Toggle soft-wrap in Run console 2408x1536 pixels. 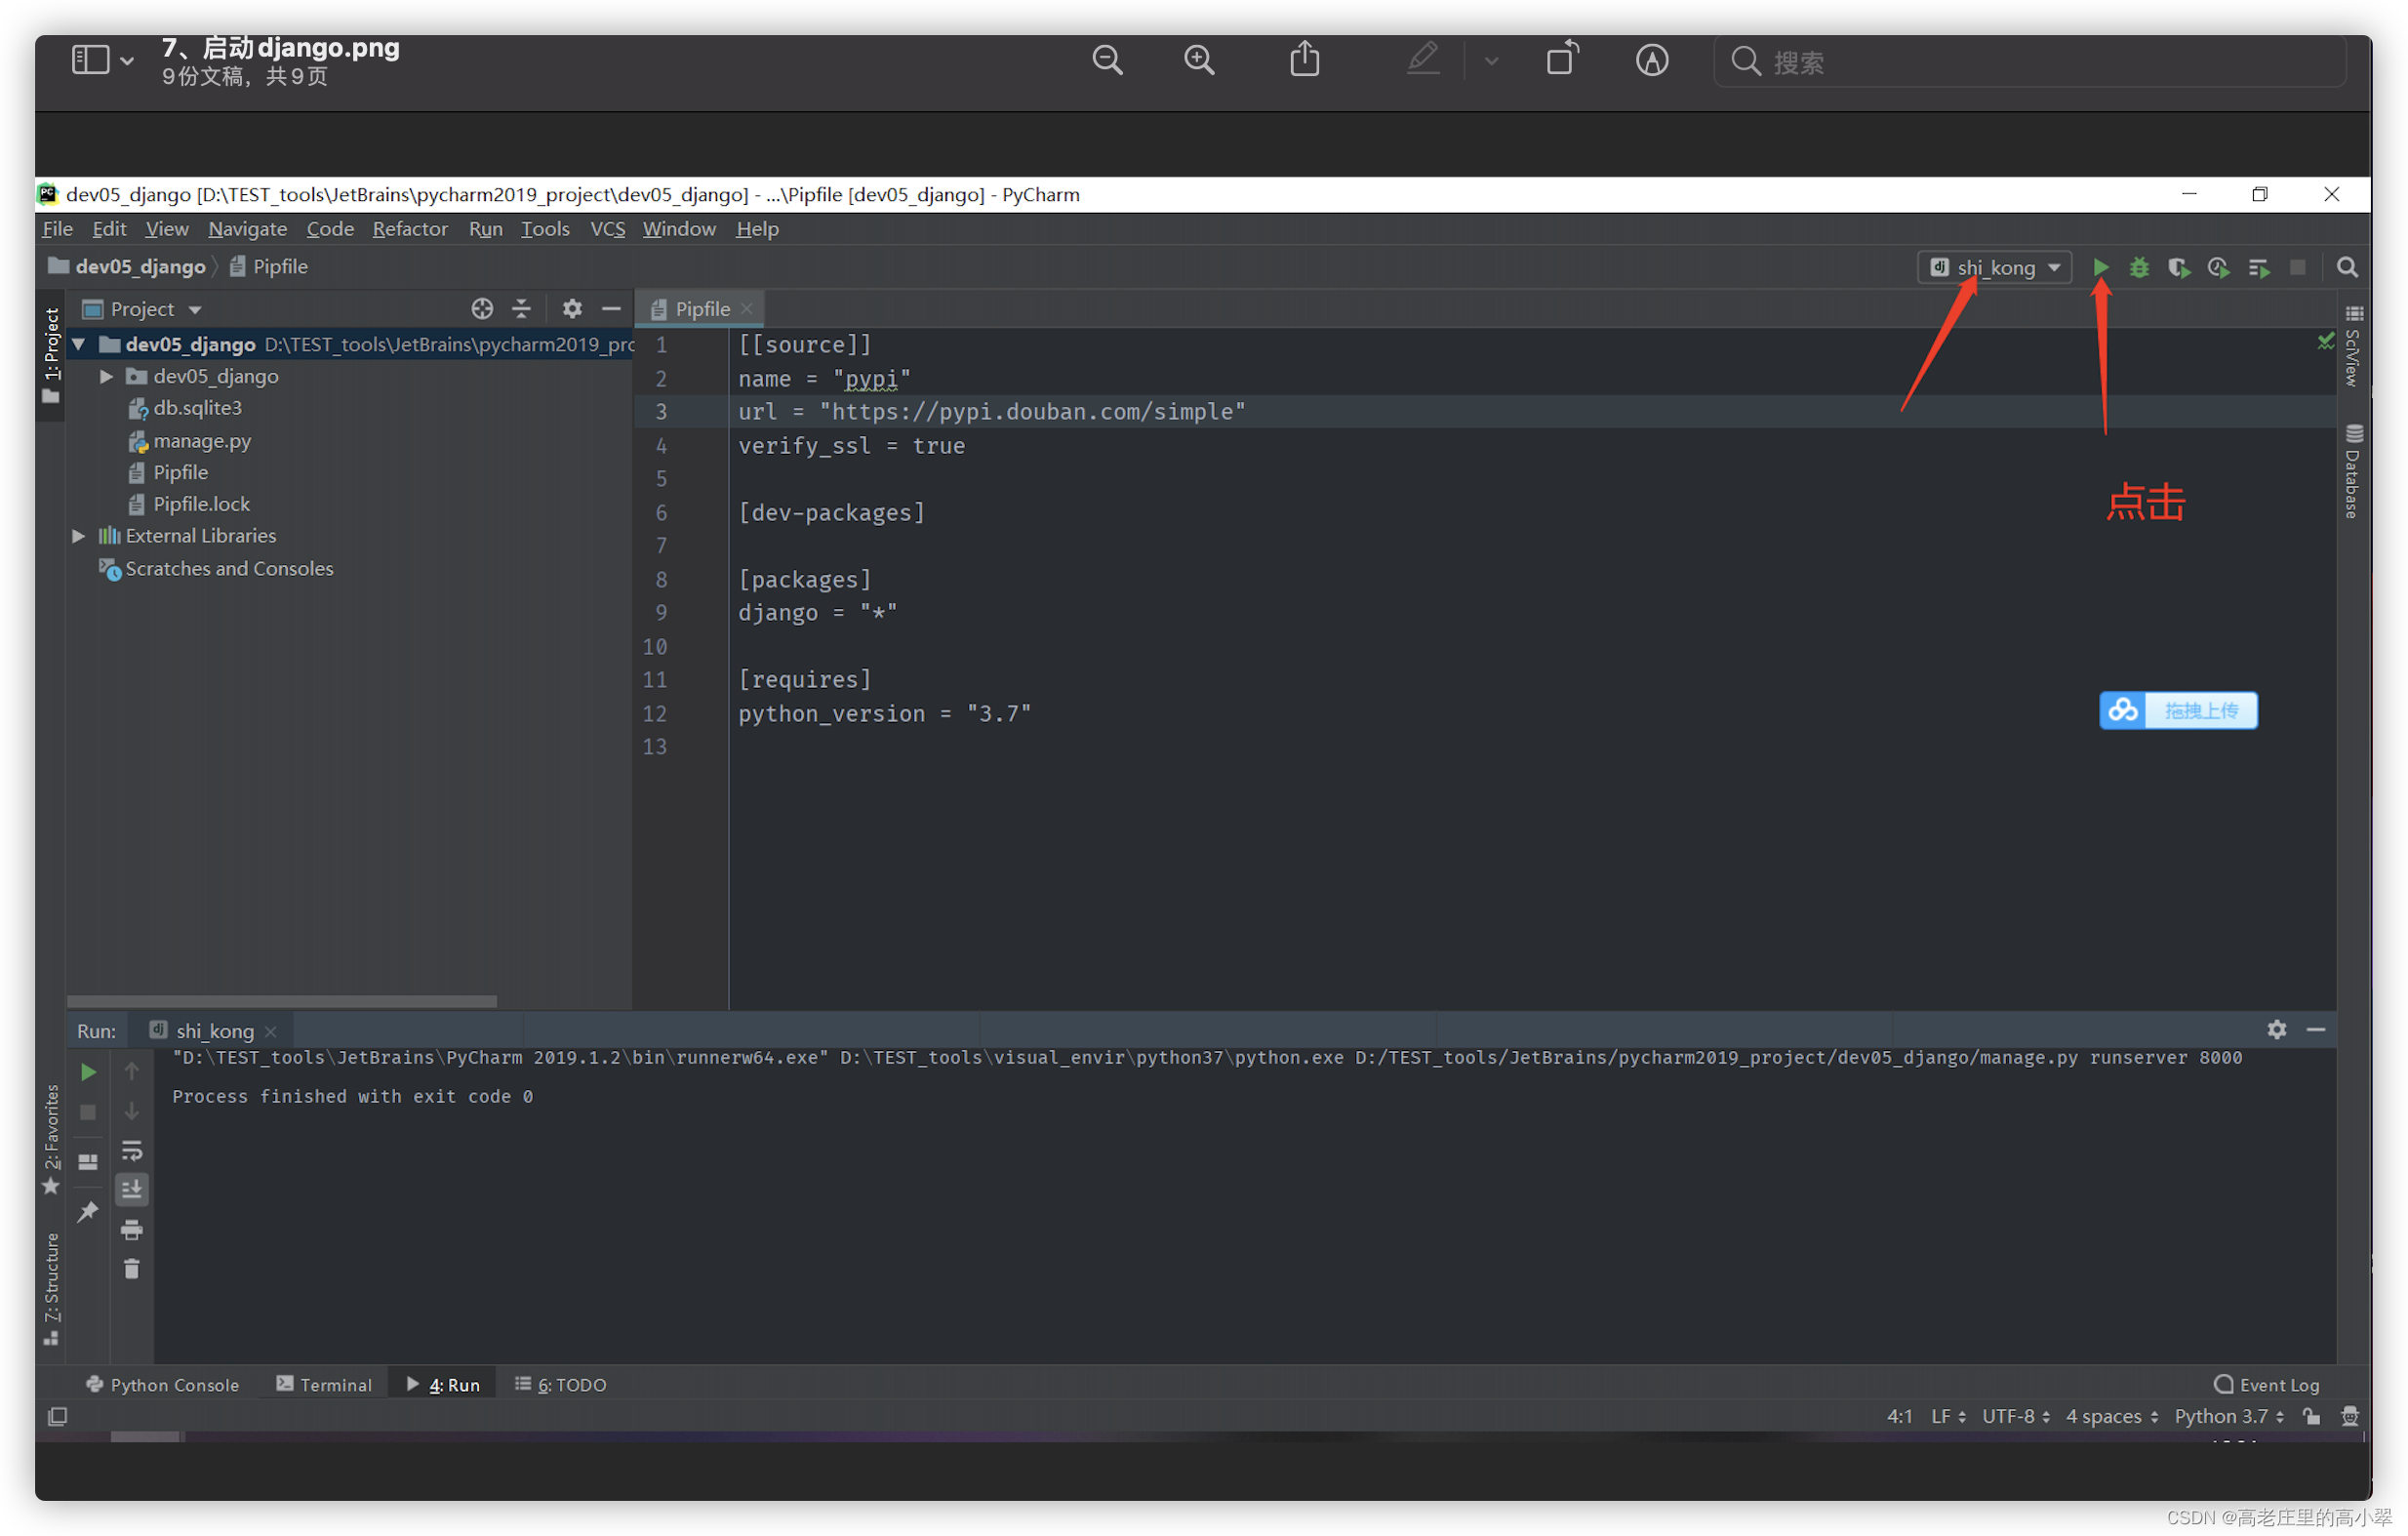pos(131,1150)
